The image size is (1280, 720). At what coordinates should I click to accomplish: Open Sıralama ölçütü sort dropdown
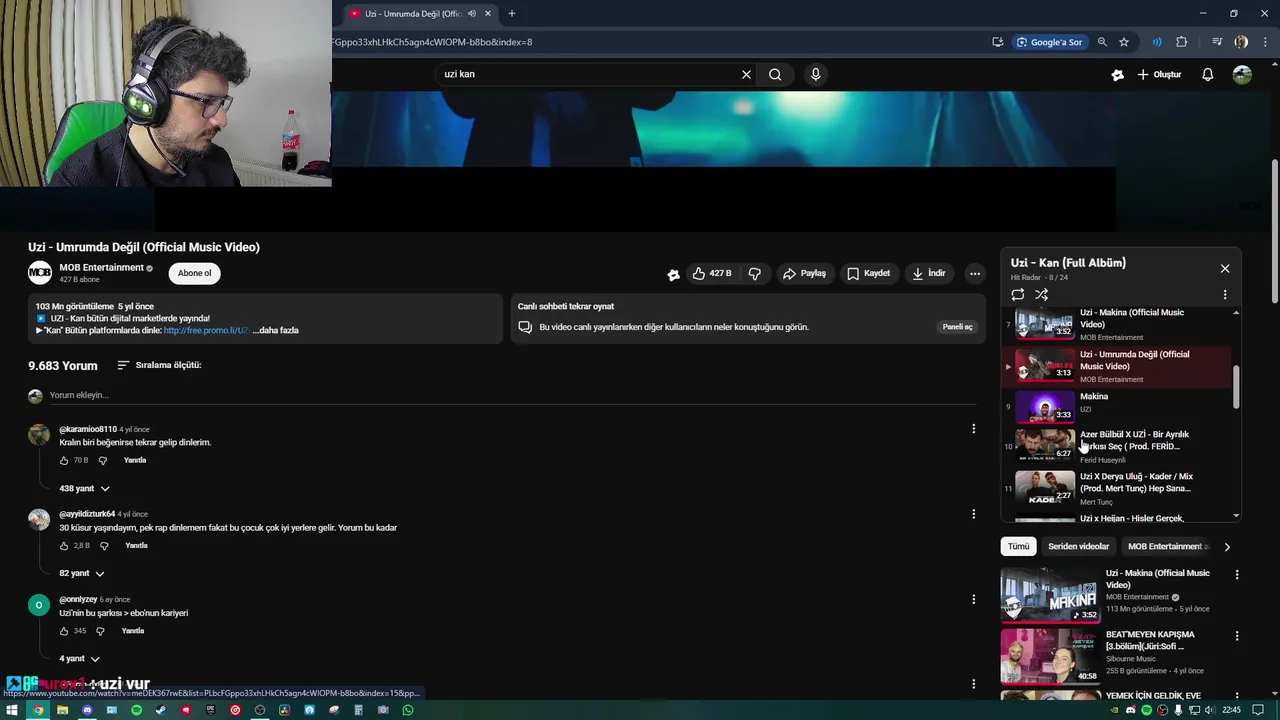click(x=159, y=365)
